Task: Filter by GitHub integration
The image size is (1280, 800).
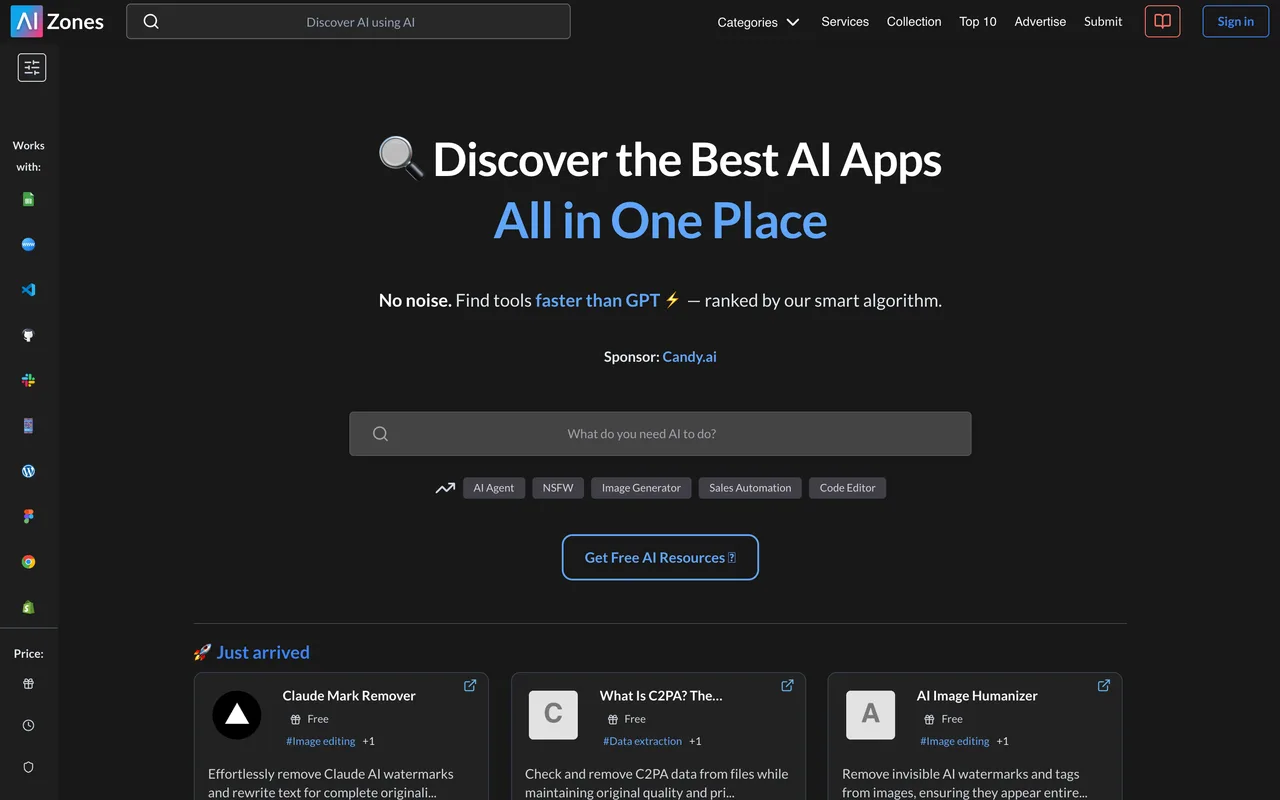Action: [28, 335]
